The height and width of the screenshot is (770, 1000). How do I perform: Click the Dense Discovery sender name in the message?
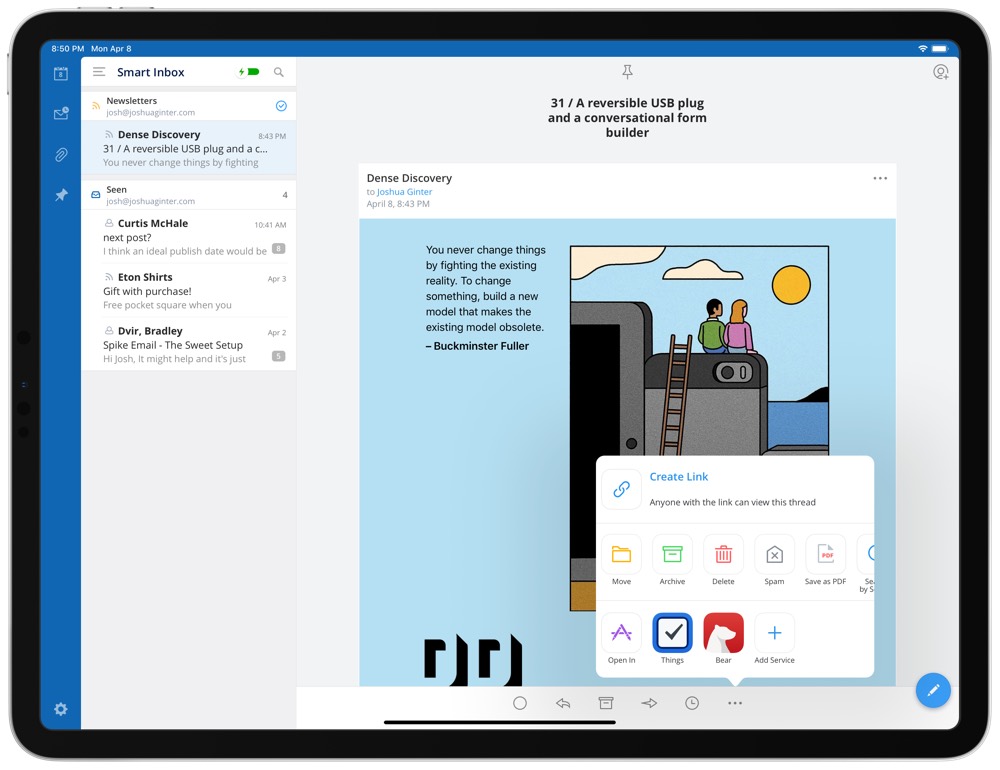click(x=409, y=178)
